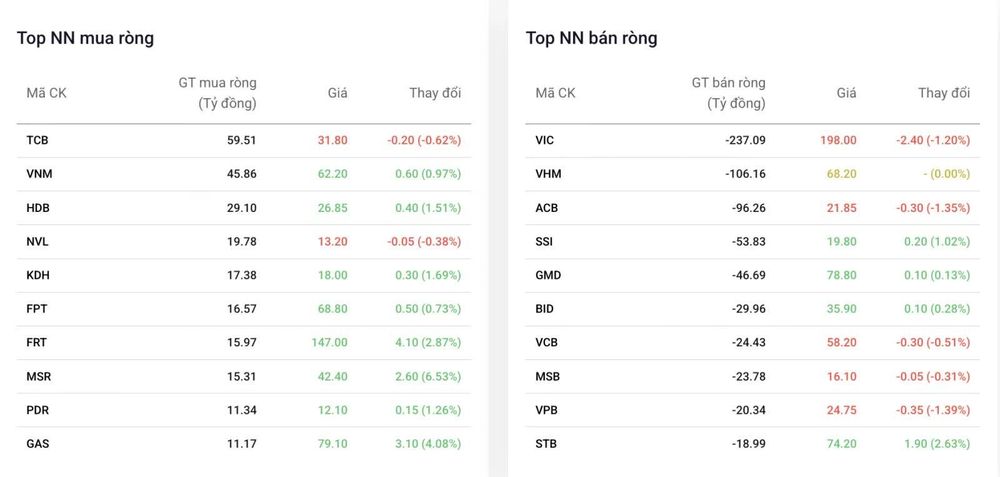
Task: Click the Mã CK header in net-buy table
Action: pyautogui.click(x=46, y=93)
